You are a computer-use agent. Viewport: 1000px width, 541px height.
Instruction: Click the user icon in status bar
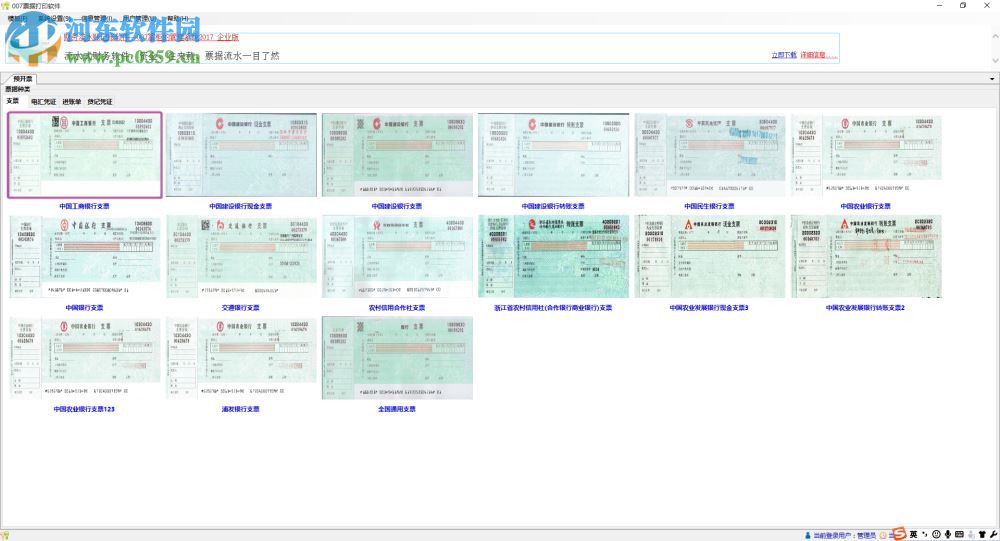807,535
